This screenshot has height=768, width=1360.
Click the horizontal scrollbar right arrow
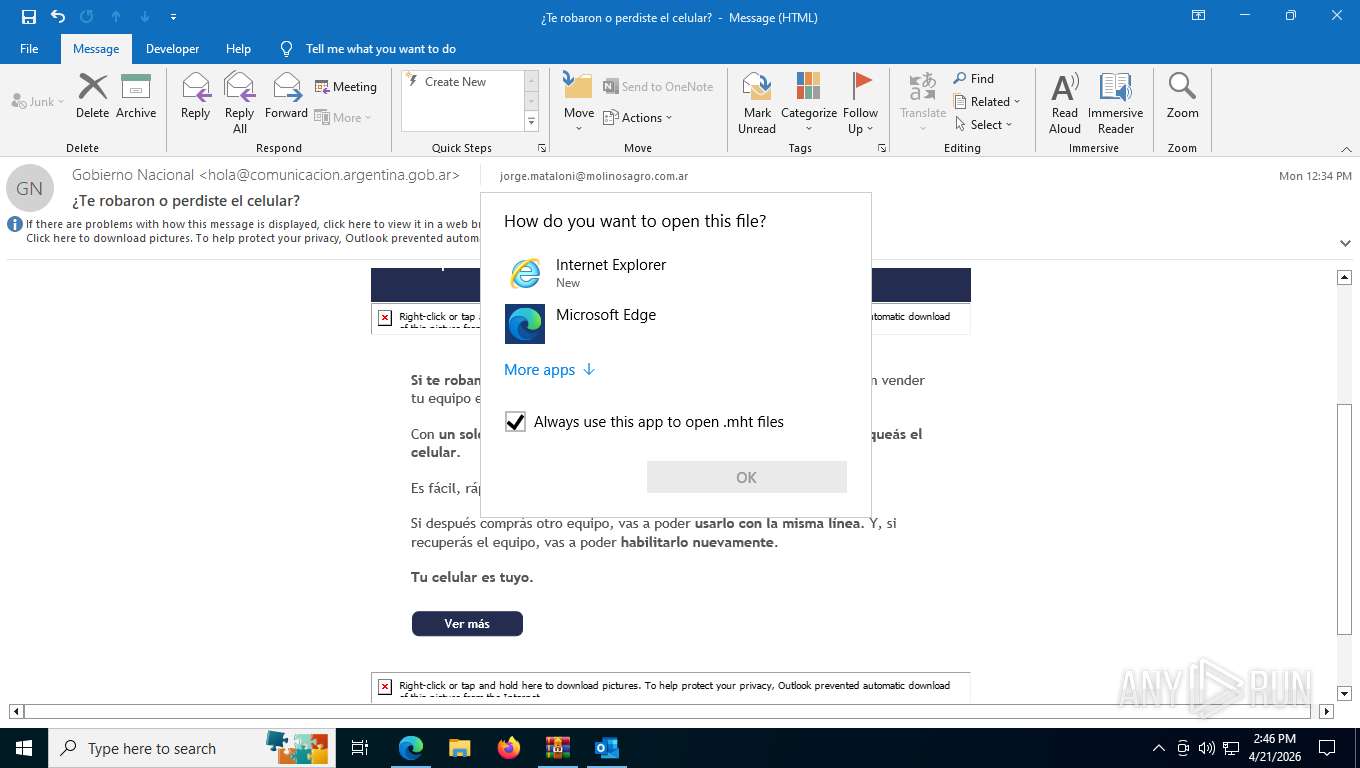(1326, 712)
